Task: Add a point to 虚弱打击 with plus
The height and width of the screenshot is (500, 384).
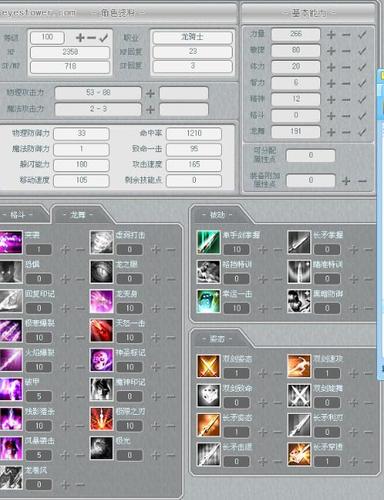Action: coord(156,250)
